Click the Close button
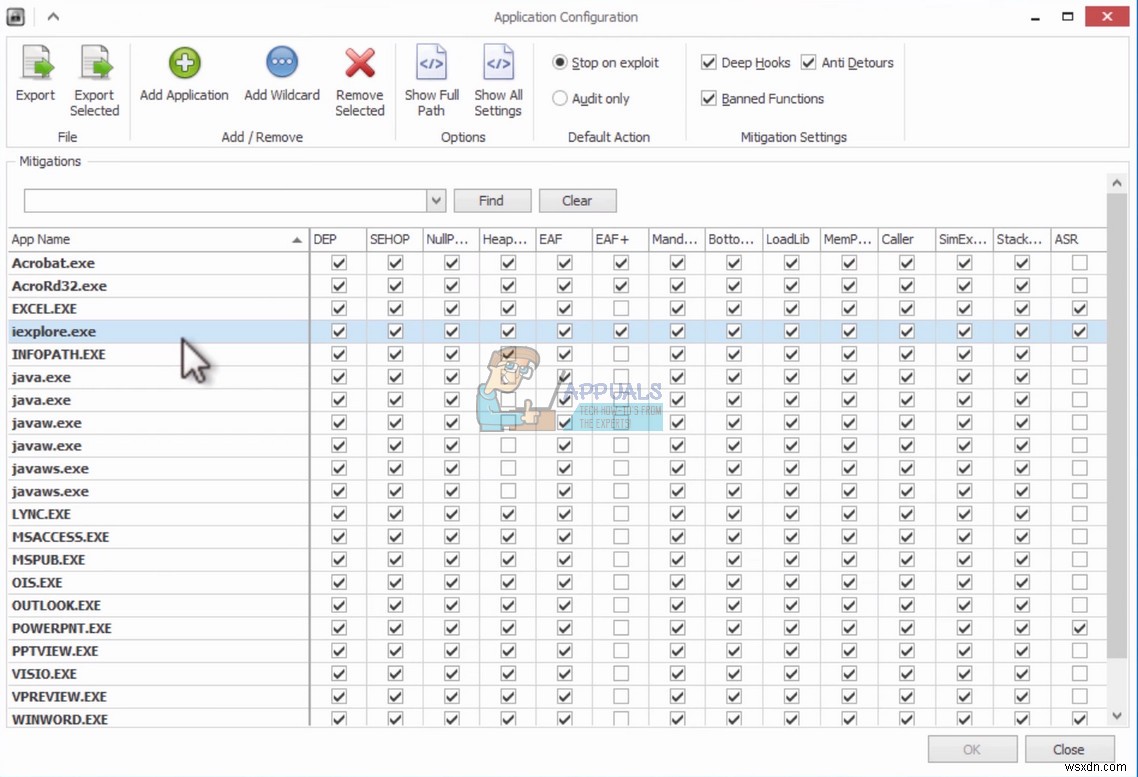1138x777 pixels. click(1070, 748)
